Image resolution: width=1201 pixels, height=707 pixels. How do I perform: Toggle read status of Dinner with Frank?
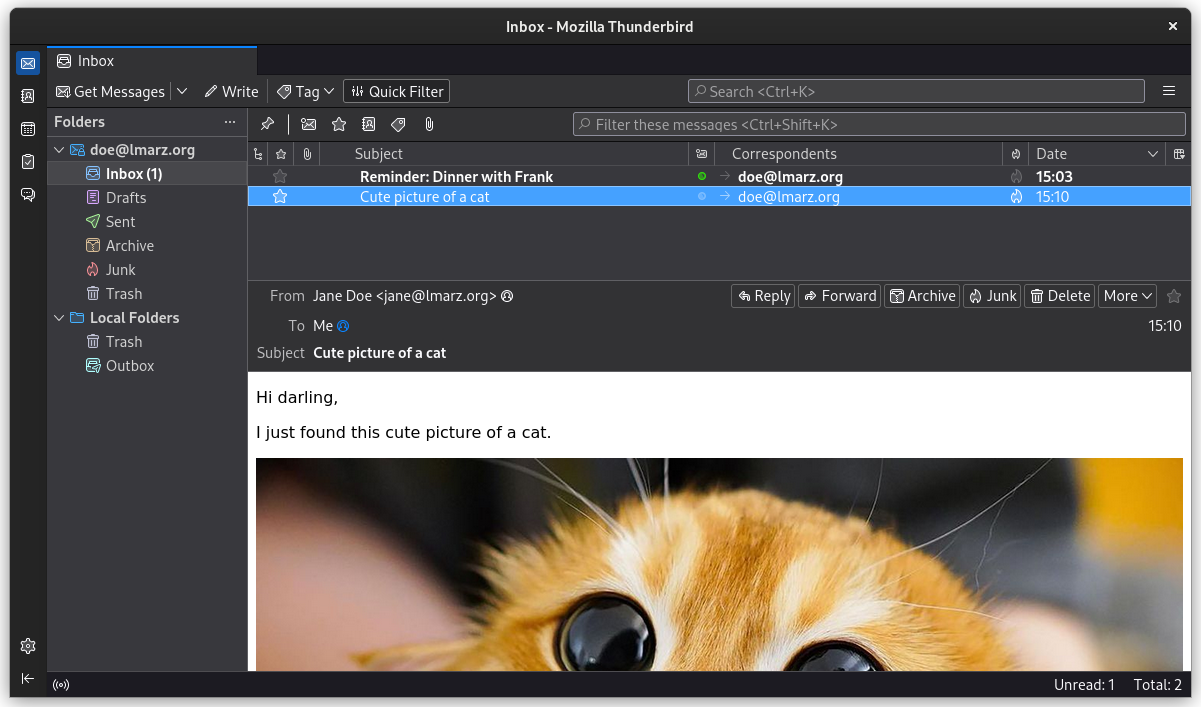click(x=702, y=177)
